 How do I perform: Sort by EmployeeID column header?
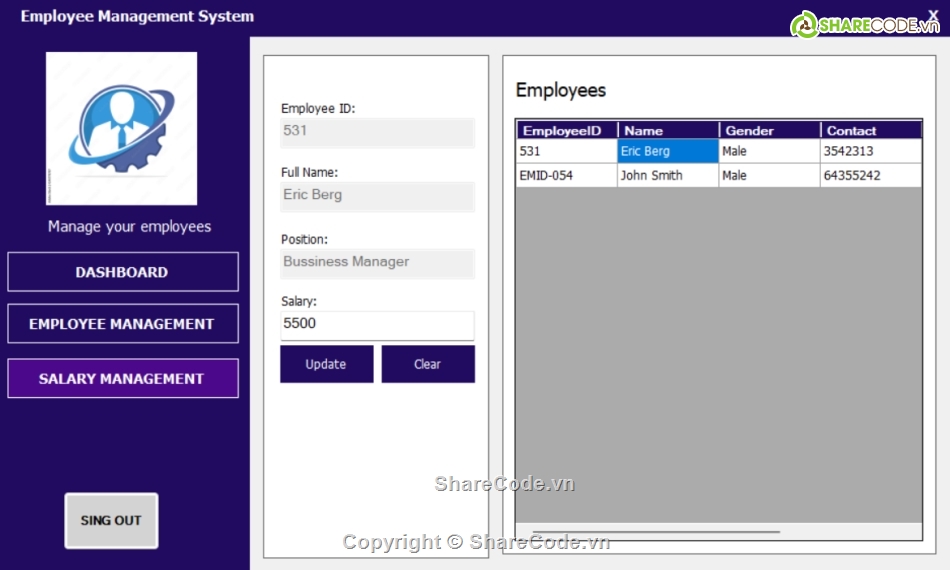point(566,130)
